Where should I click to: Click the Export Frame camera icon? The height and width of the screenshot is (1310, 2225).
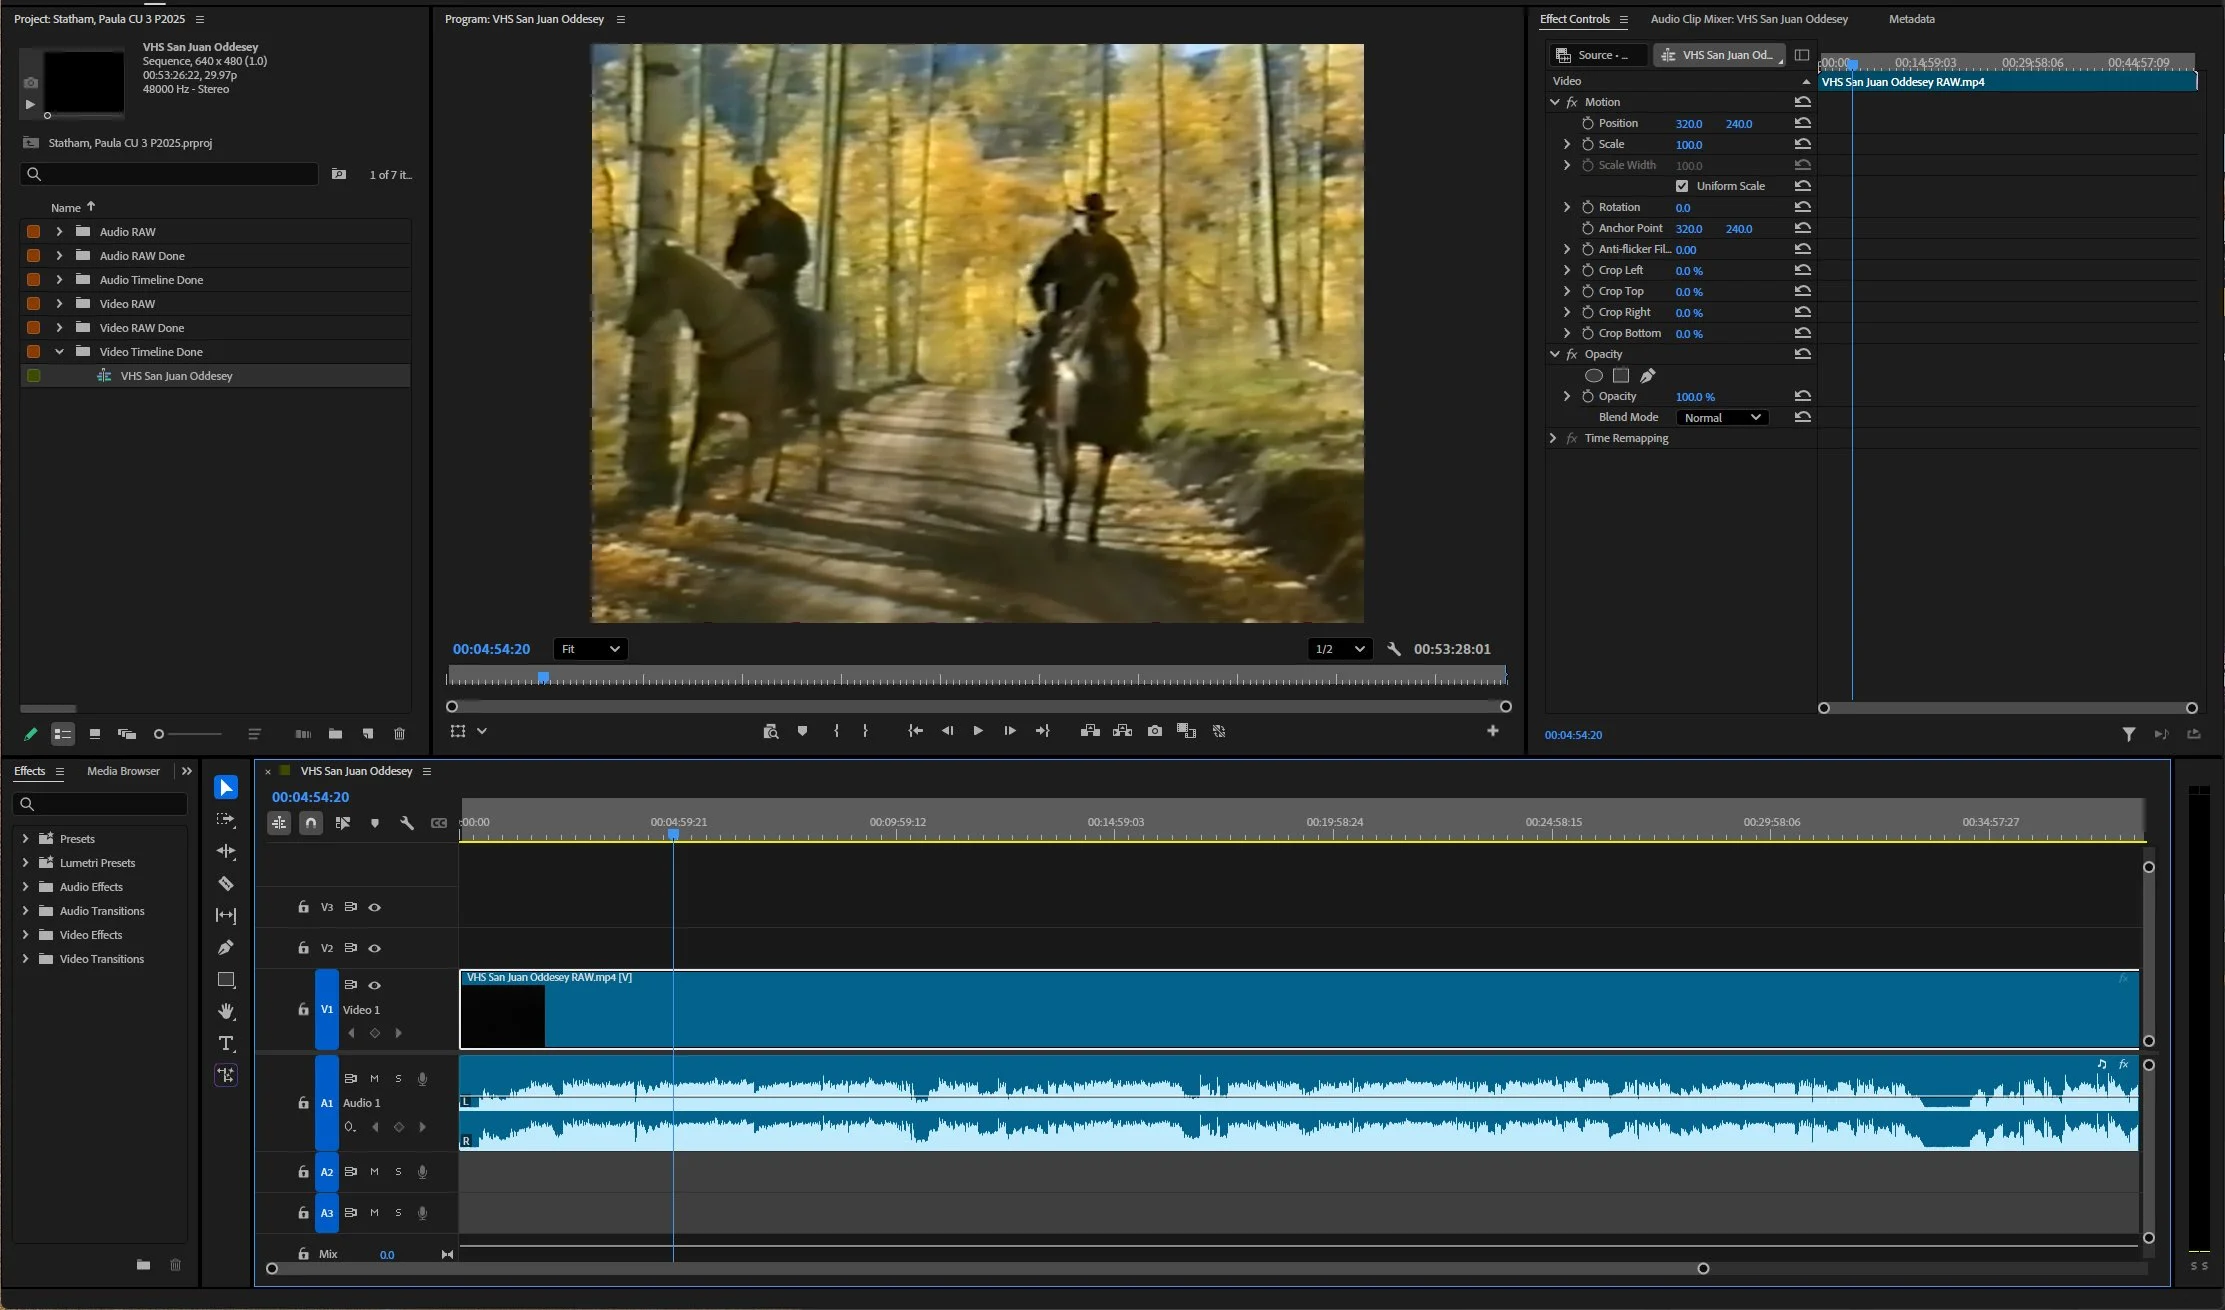1155,731
